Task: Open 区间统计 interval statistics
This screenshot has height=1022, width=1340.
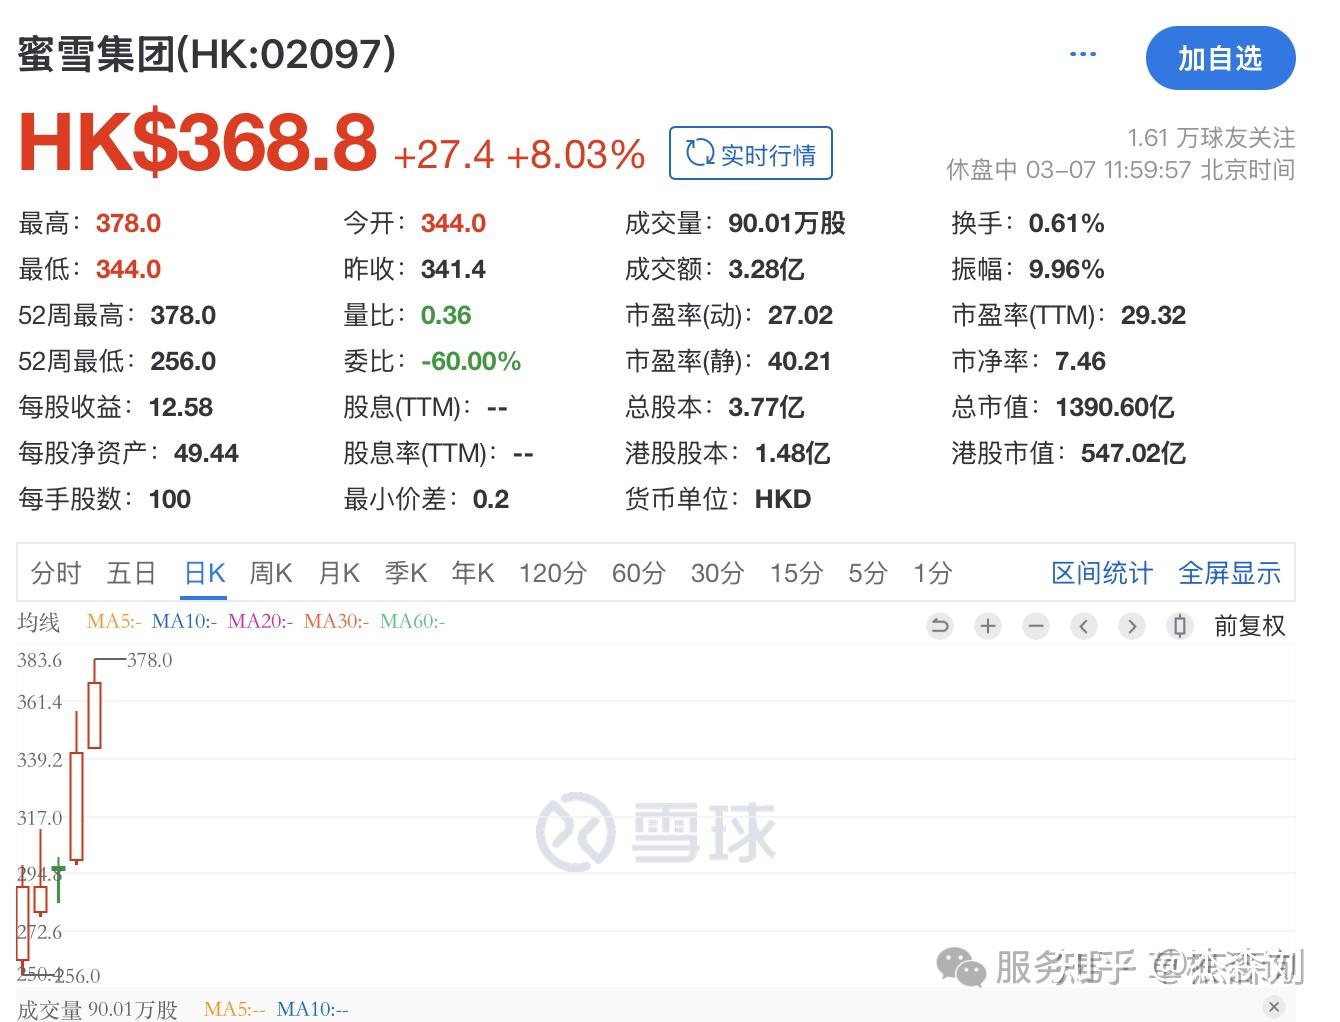Action: pyautogui.click(x=1101, y=572)
